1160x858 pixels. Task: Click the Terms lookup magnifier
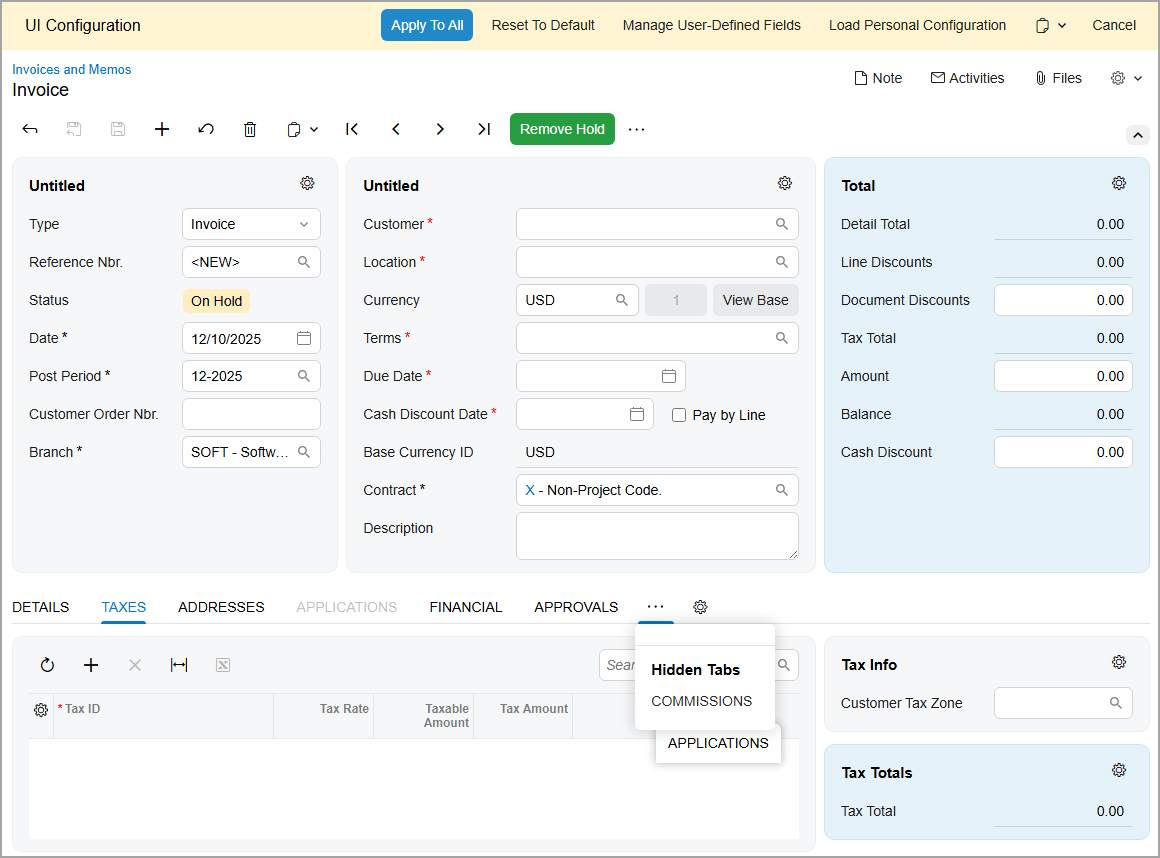pyautogui.click(x=782, y=338)
